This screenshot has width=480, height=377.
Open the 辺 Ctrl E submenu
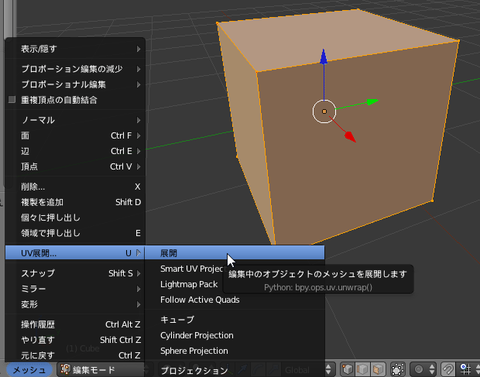(75, 151)
